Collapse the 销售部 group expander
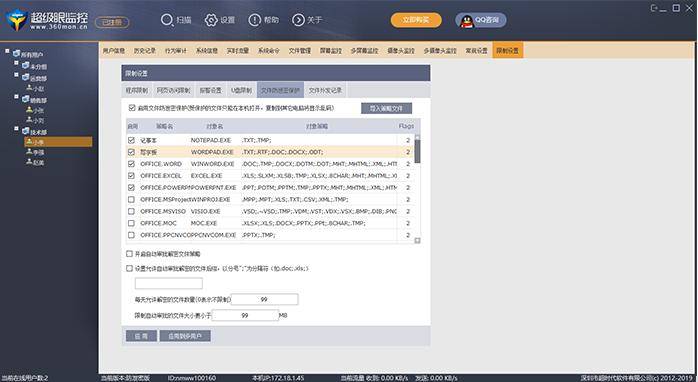Image resolution: width=698 pixels, height=382 pixels. (16, 97)
